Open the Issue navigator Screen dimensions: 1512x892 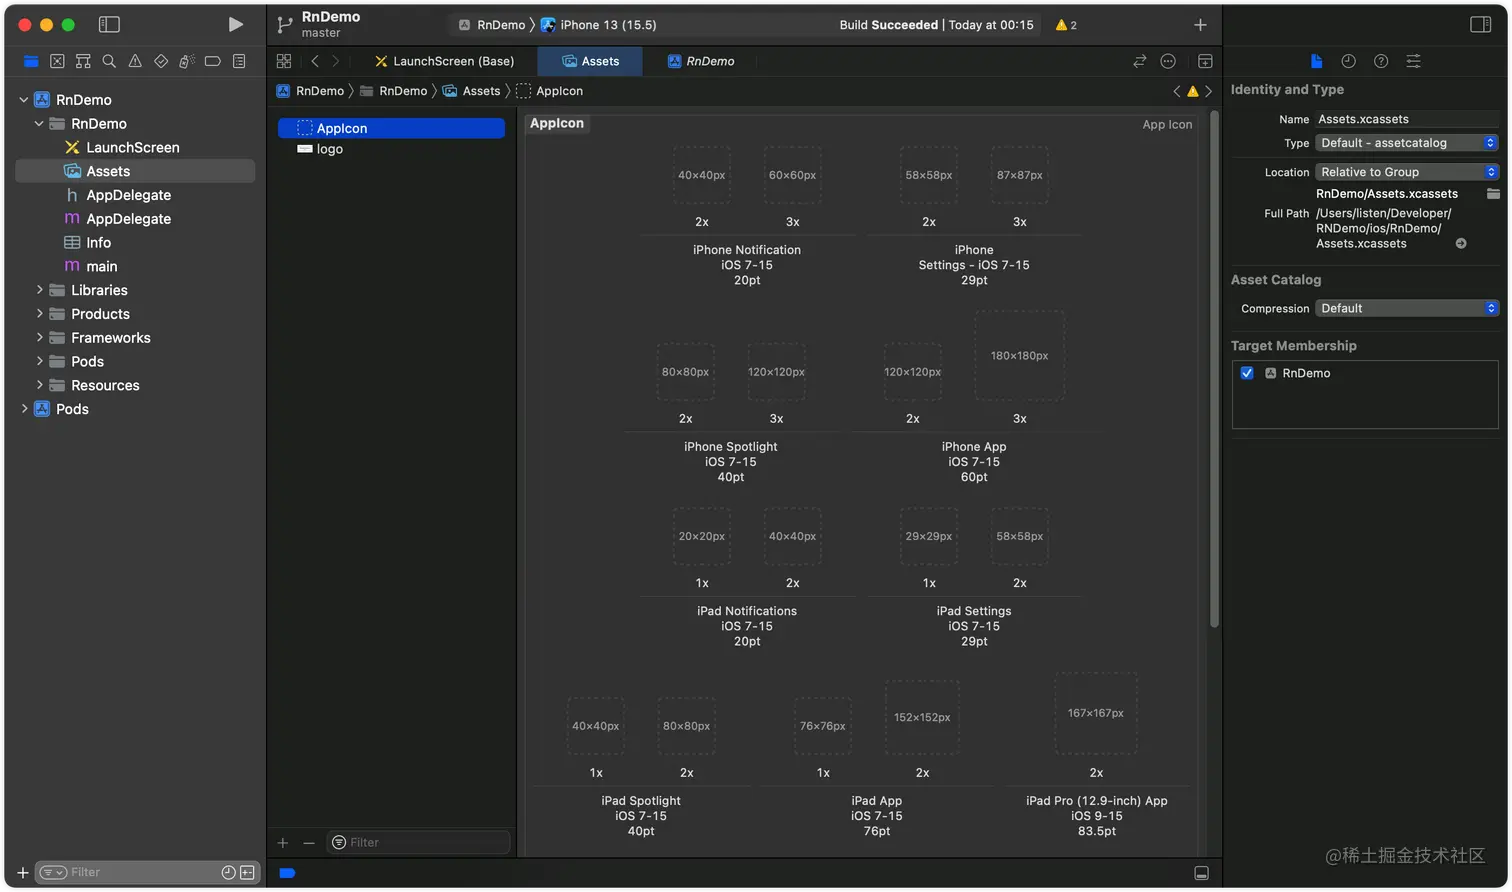tap(135, 61)
